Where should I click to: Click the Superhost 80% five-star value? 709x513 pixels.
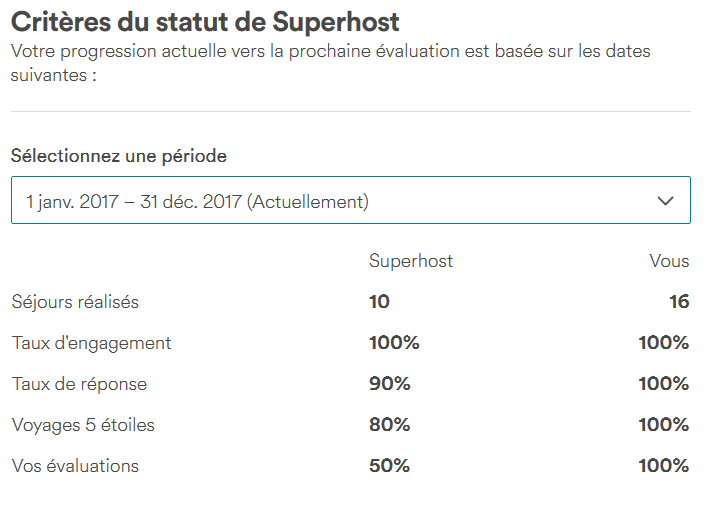(389, 425)
